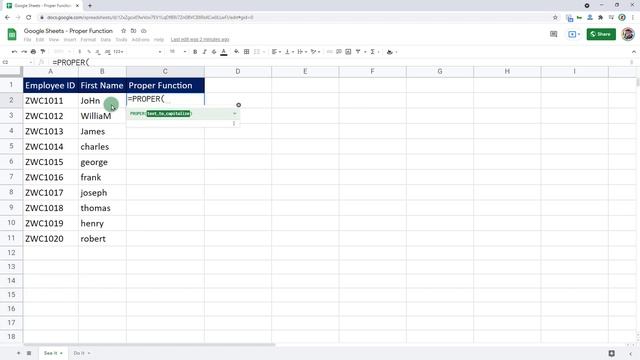Open the File menu

[x=27, y=40]
